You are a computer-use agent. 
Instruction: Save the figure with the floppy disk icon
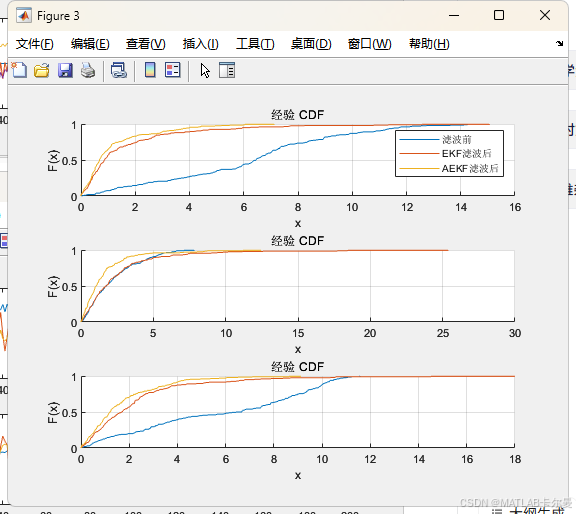pos(65,70)
